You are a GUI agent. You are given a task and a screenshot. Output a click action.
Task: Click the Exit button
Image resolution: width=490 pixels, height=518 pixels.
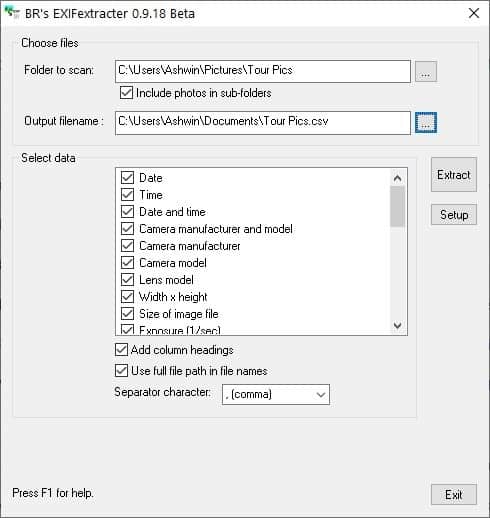(x=454, y=495)
